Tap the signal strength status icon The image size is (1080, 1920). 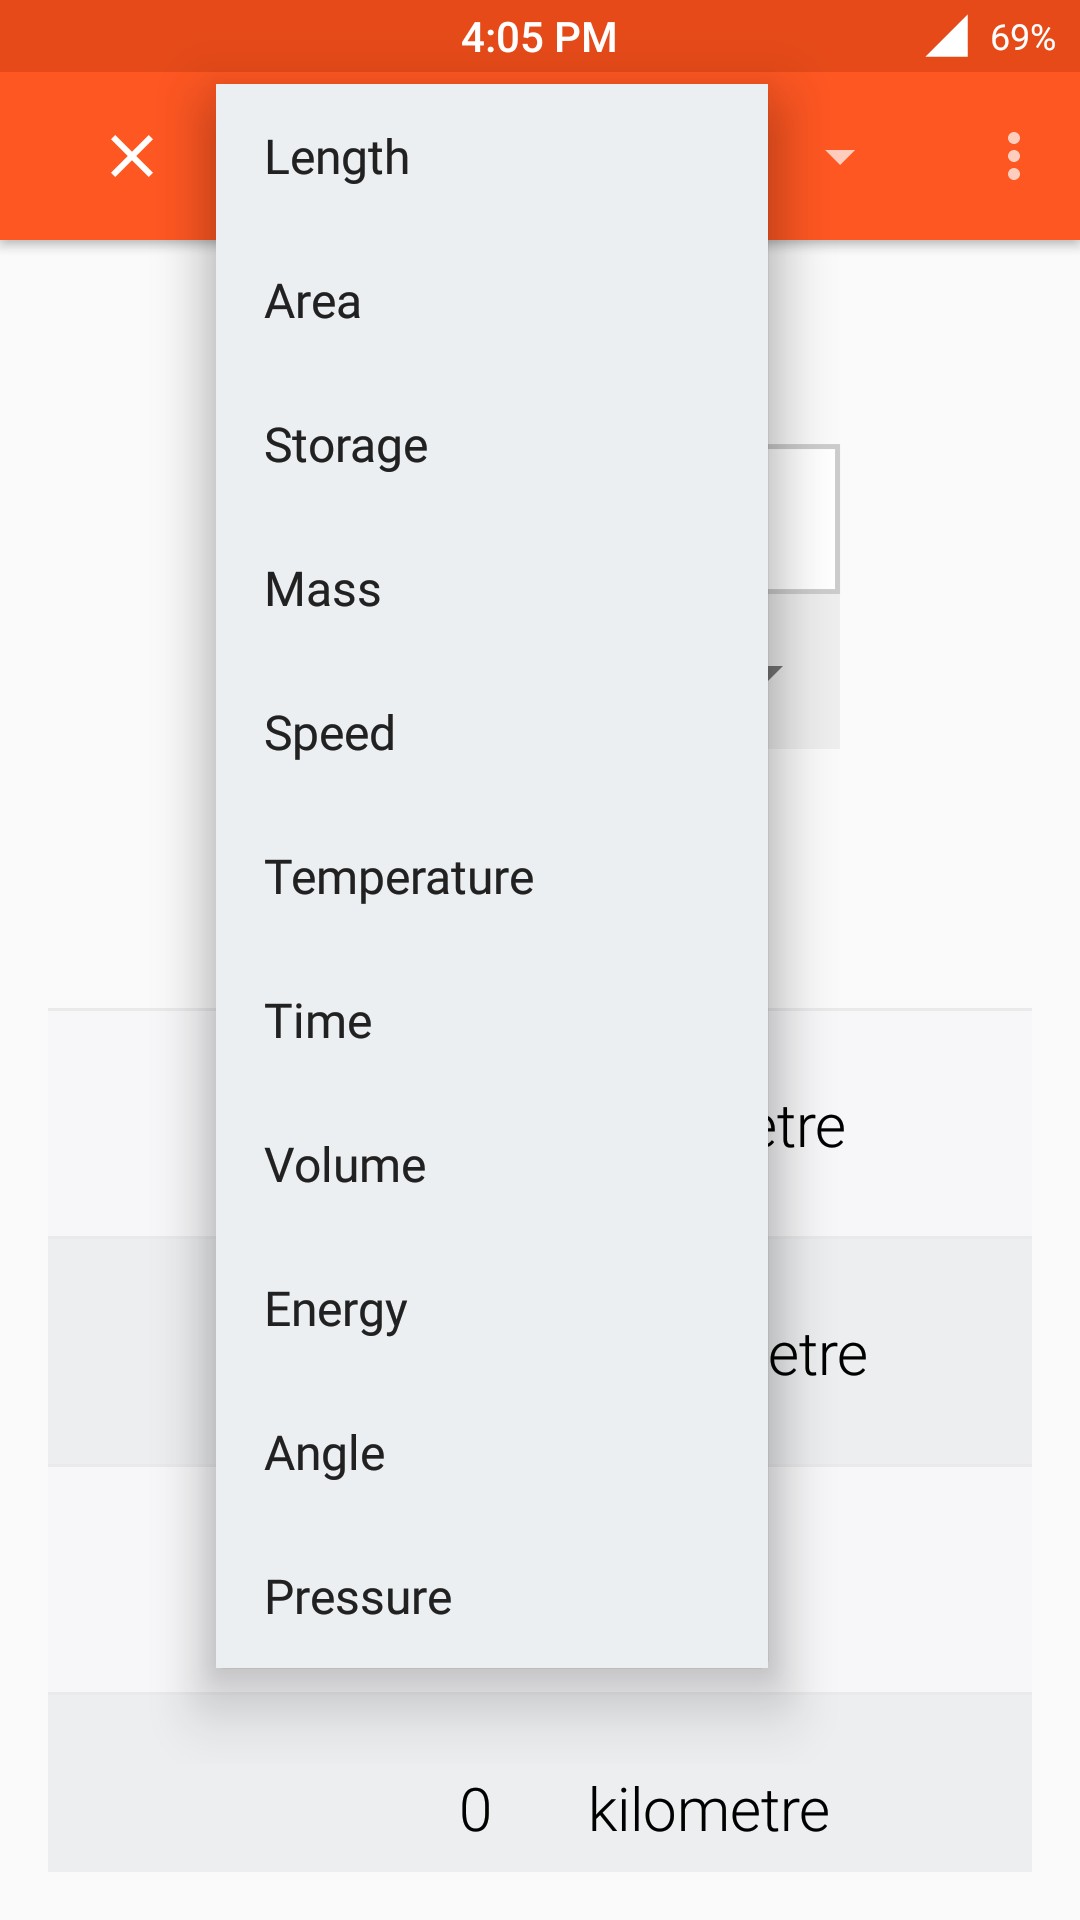pos(947,37)
